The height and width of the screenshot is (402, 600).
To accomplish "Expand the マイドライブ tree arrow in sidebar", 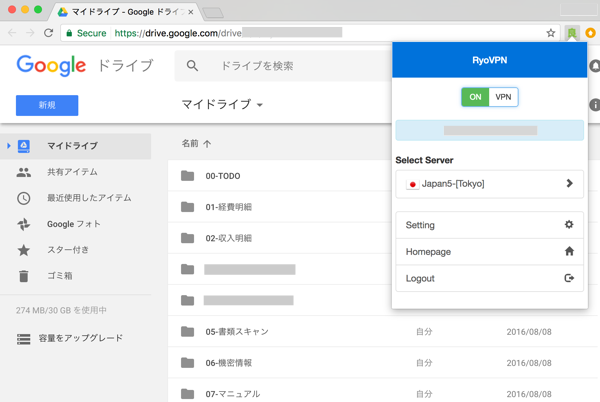I will [9, 146].
